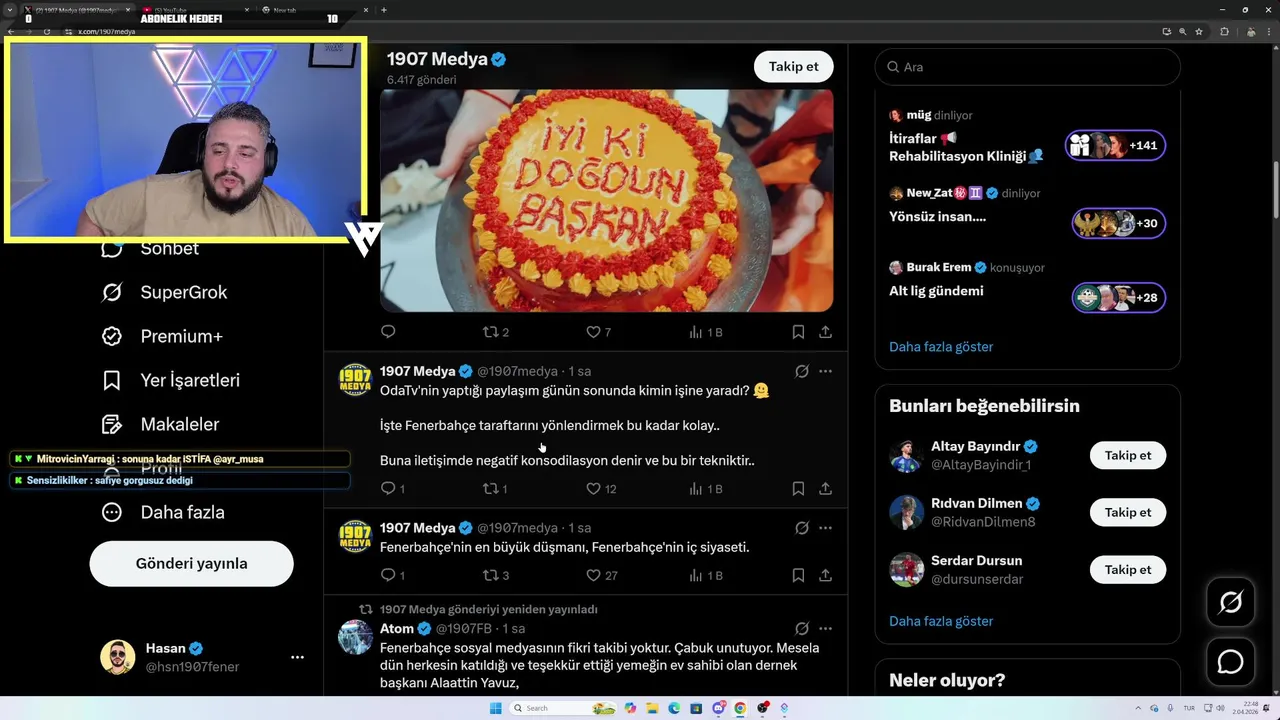
Task: Ask Grok about the Atom post
Action: (x=801, y=629)
